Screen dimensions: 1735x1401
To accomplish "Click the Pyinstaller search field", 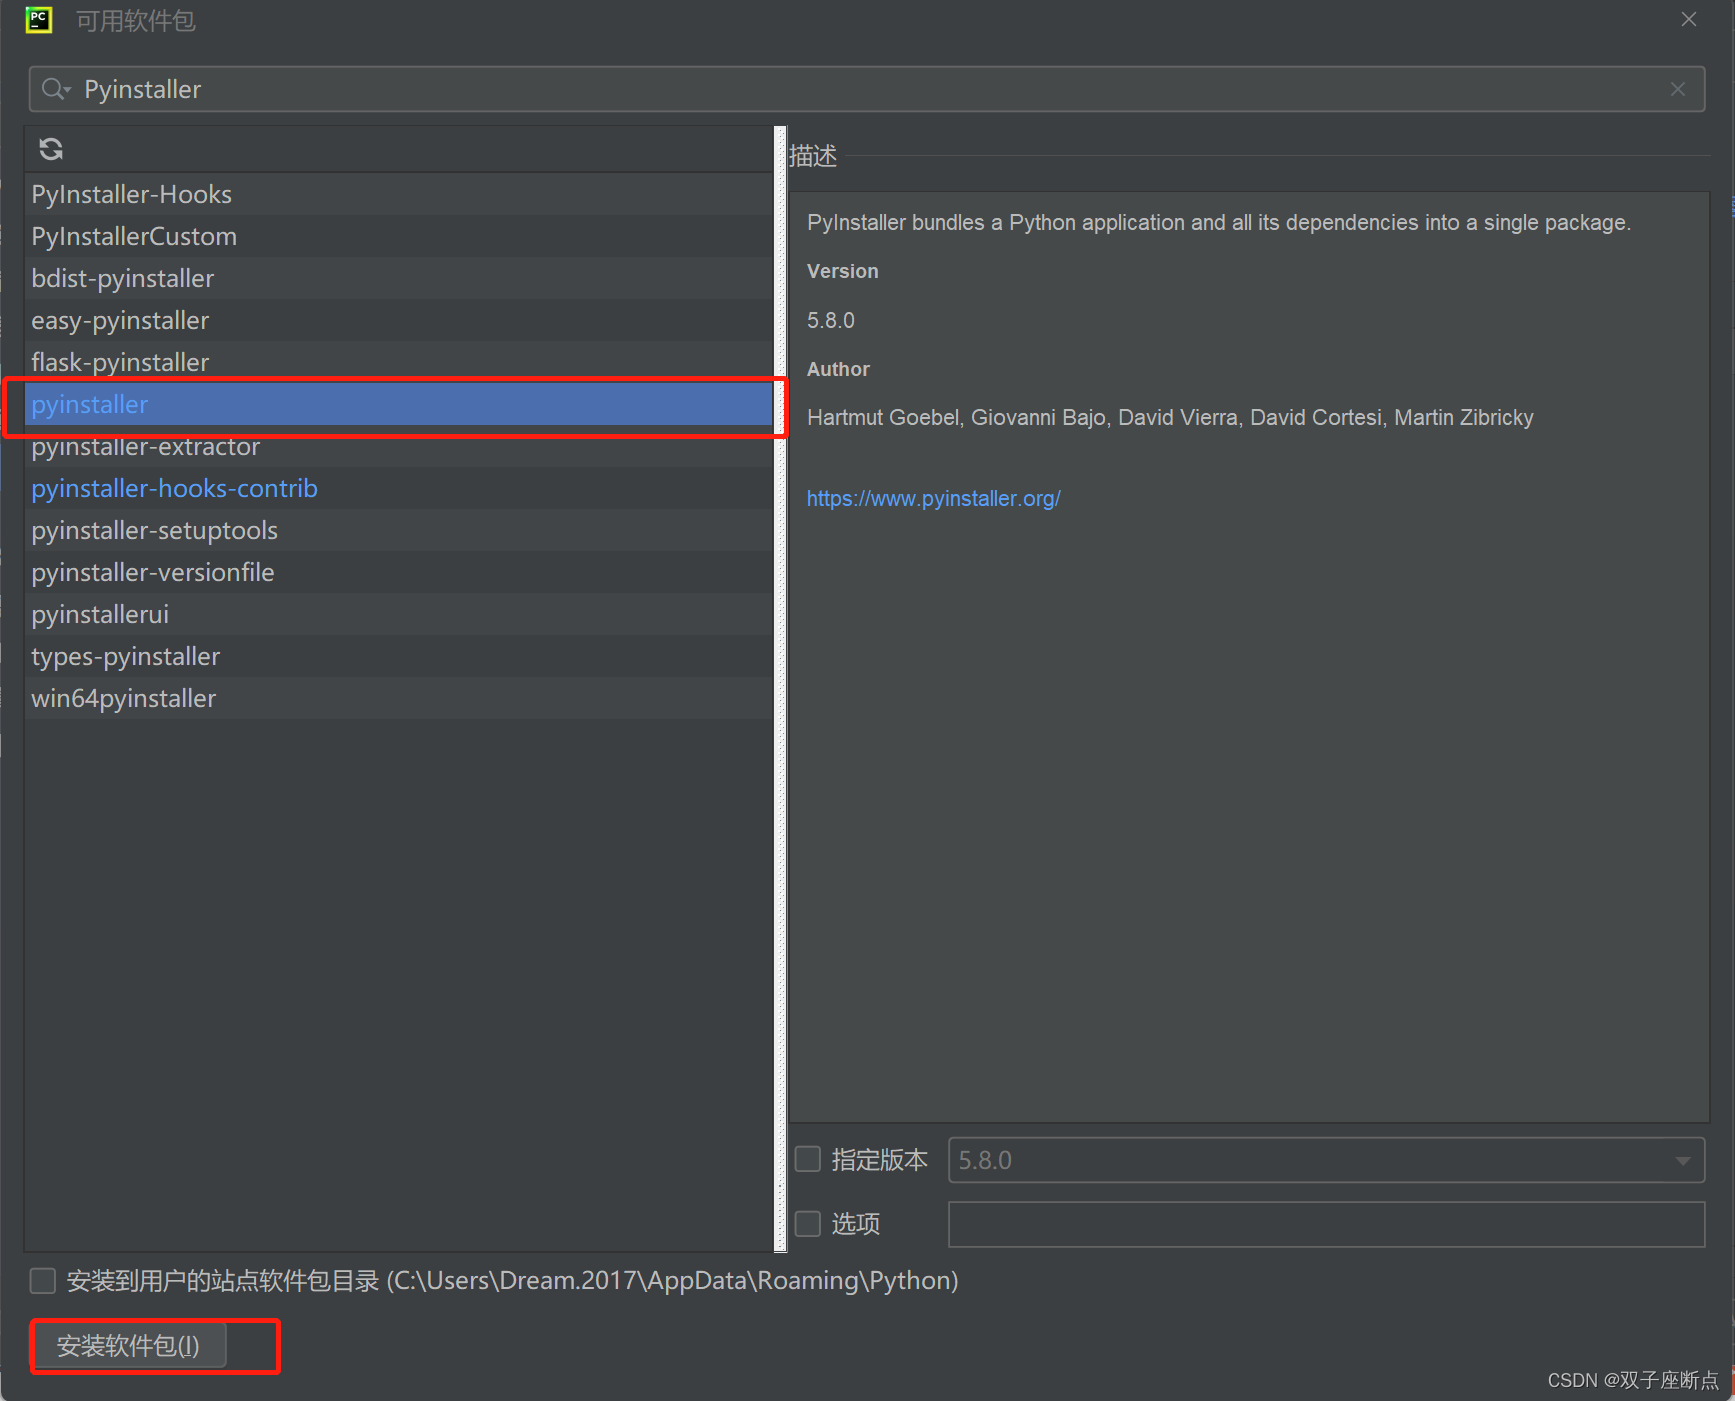I will click(867, 89).
